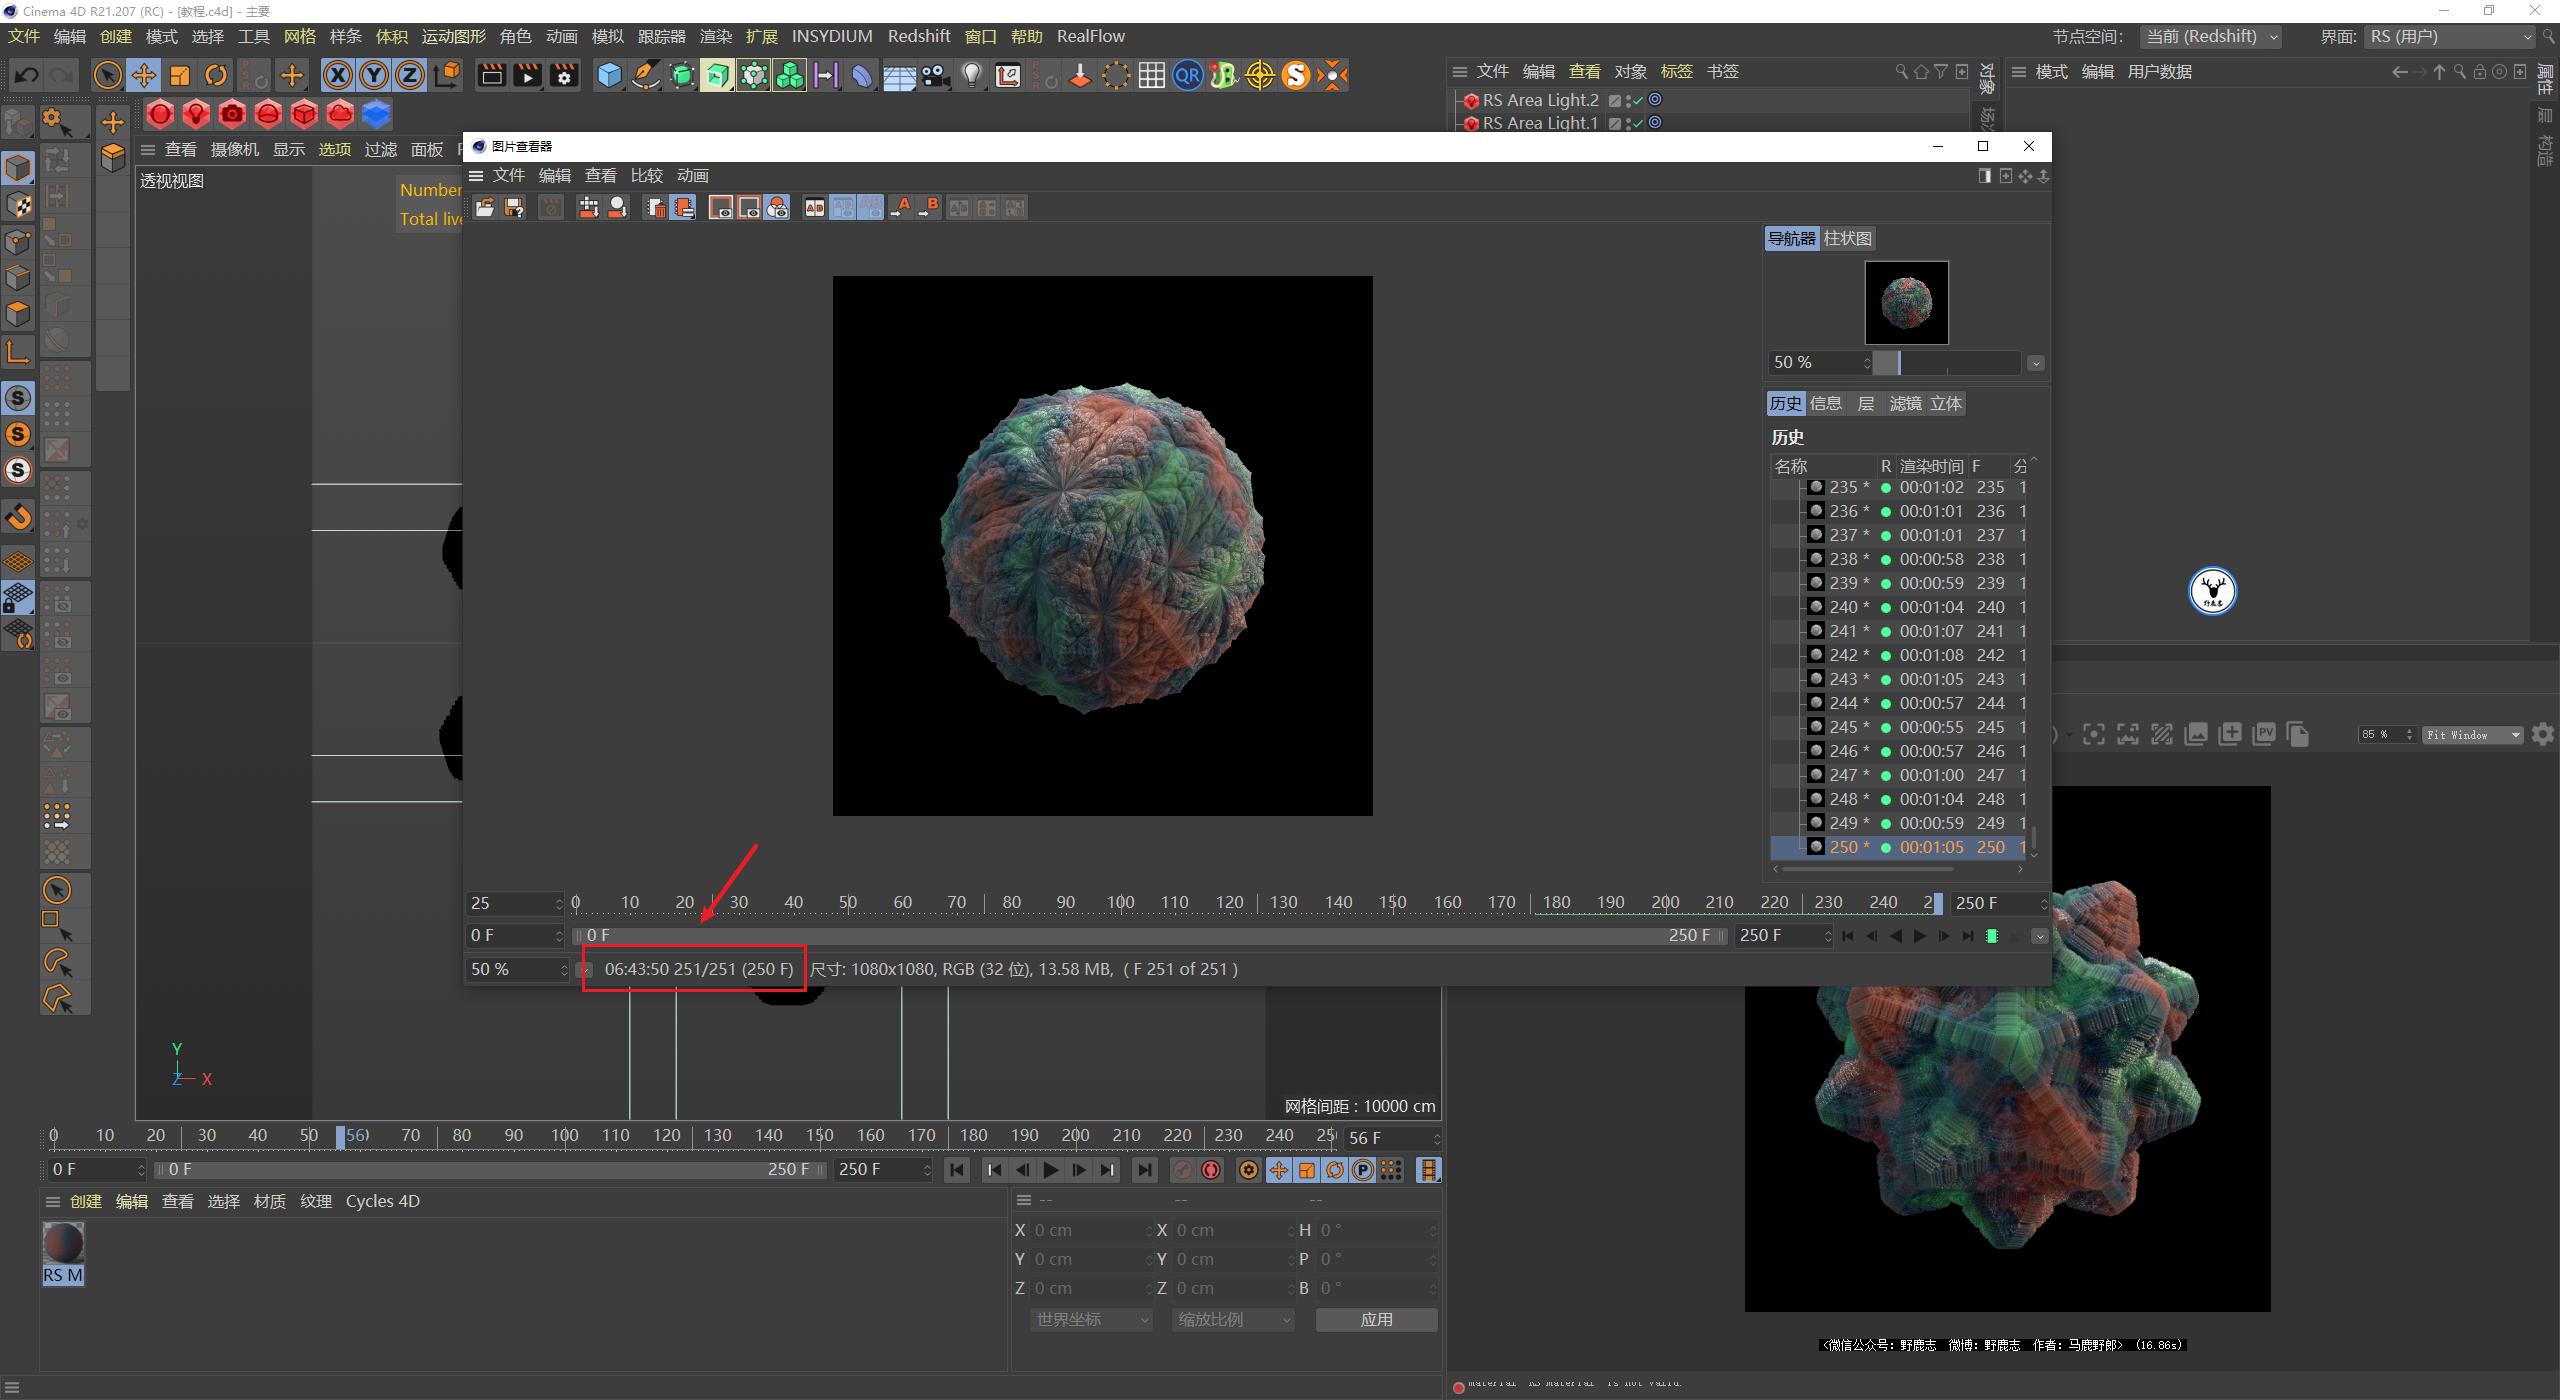Enable keyframe recording in the animation toolbar
This screenshot has width=2560, height=1400.
[x=1211, y=1169]
